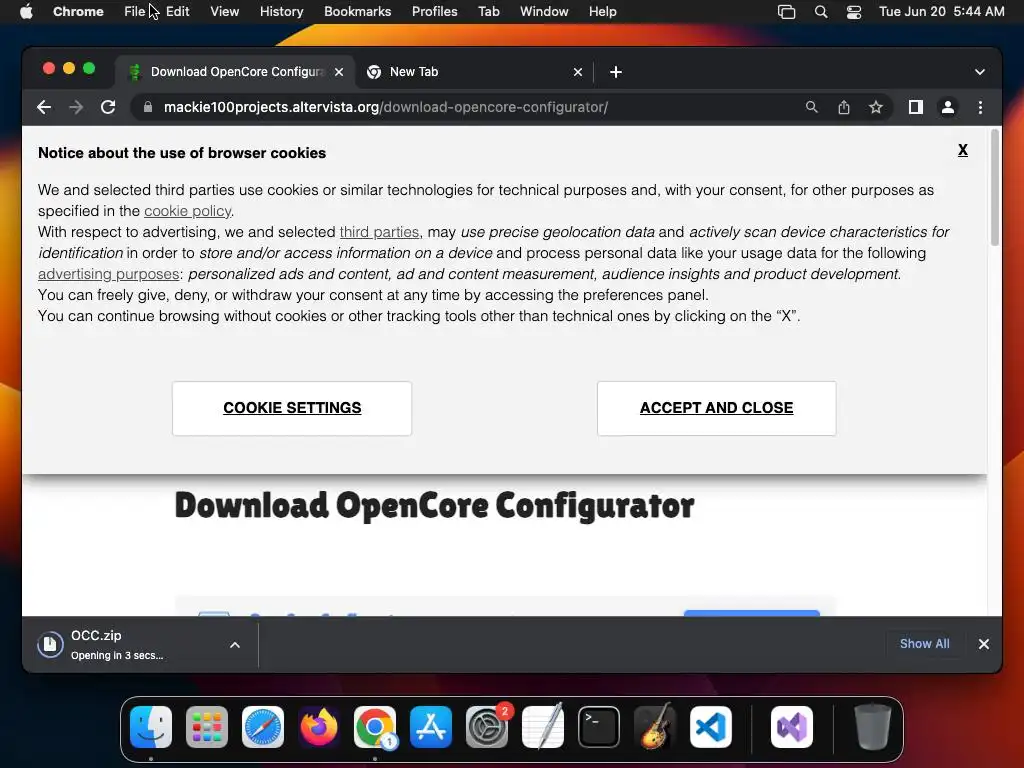Click the browser forward arrow
The height and width of the screenshot is (768, 1024).
pyautogui.click(x=76, y=107)
